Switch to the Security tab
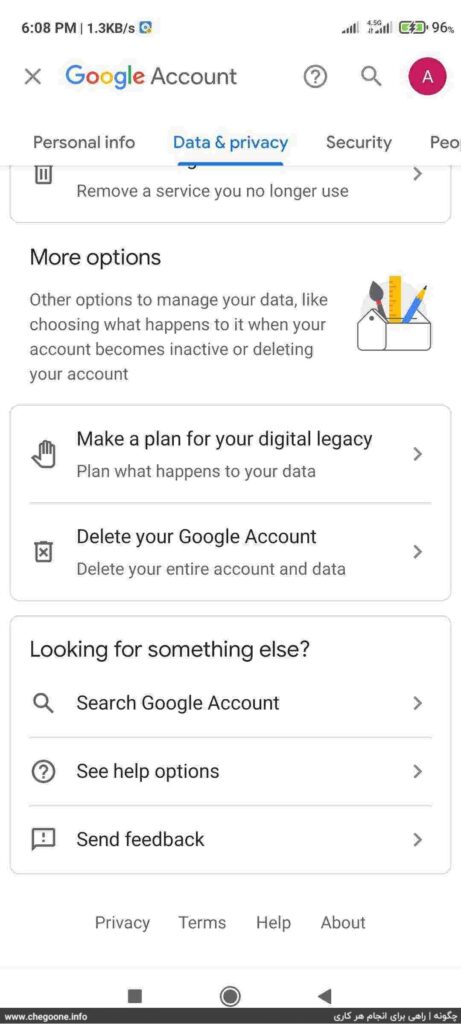461x1024 pixels. click(x=359, y=142)
